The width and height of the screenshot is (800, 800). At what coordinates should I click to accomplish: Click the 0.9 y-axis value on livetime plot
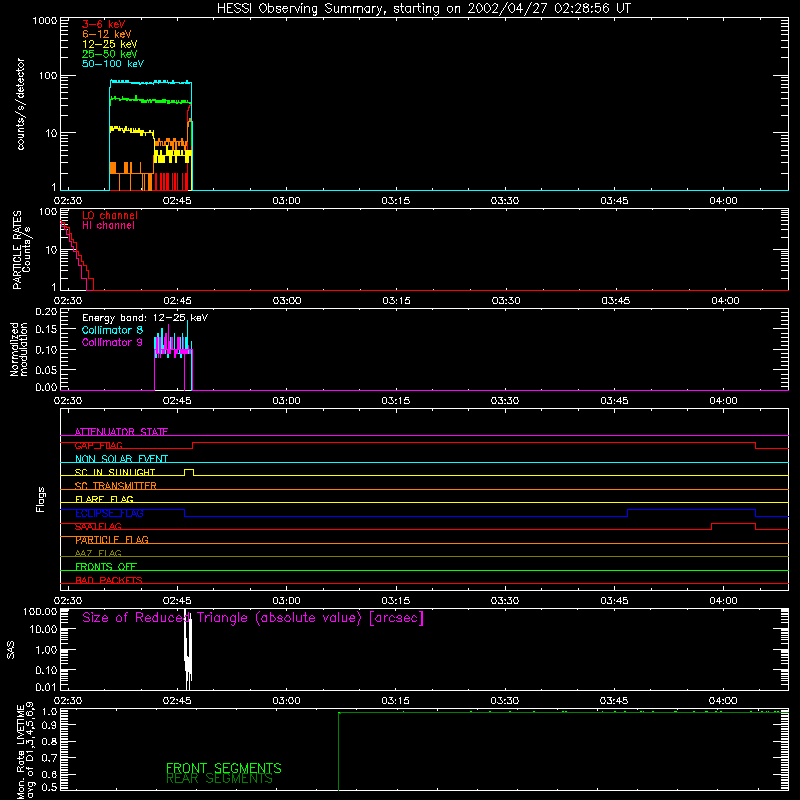(49, 727)
